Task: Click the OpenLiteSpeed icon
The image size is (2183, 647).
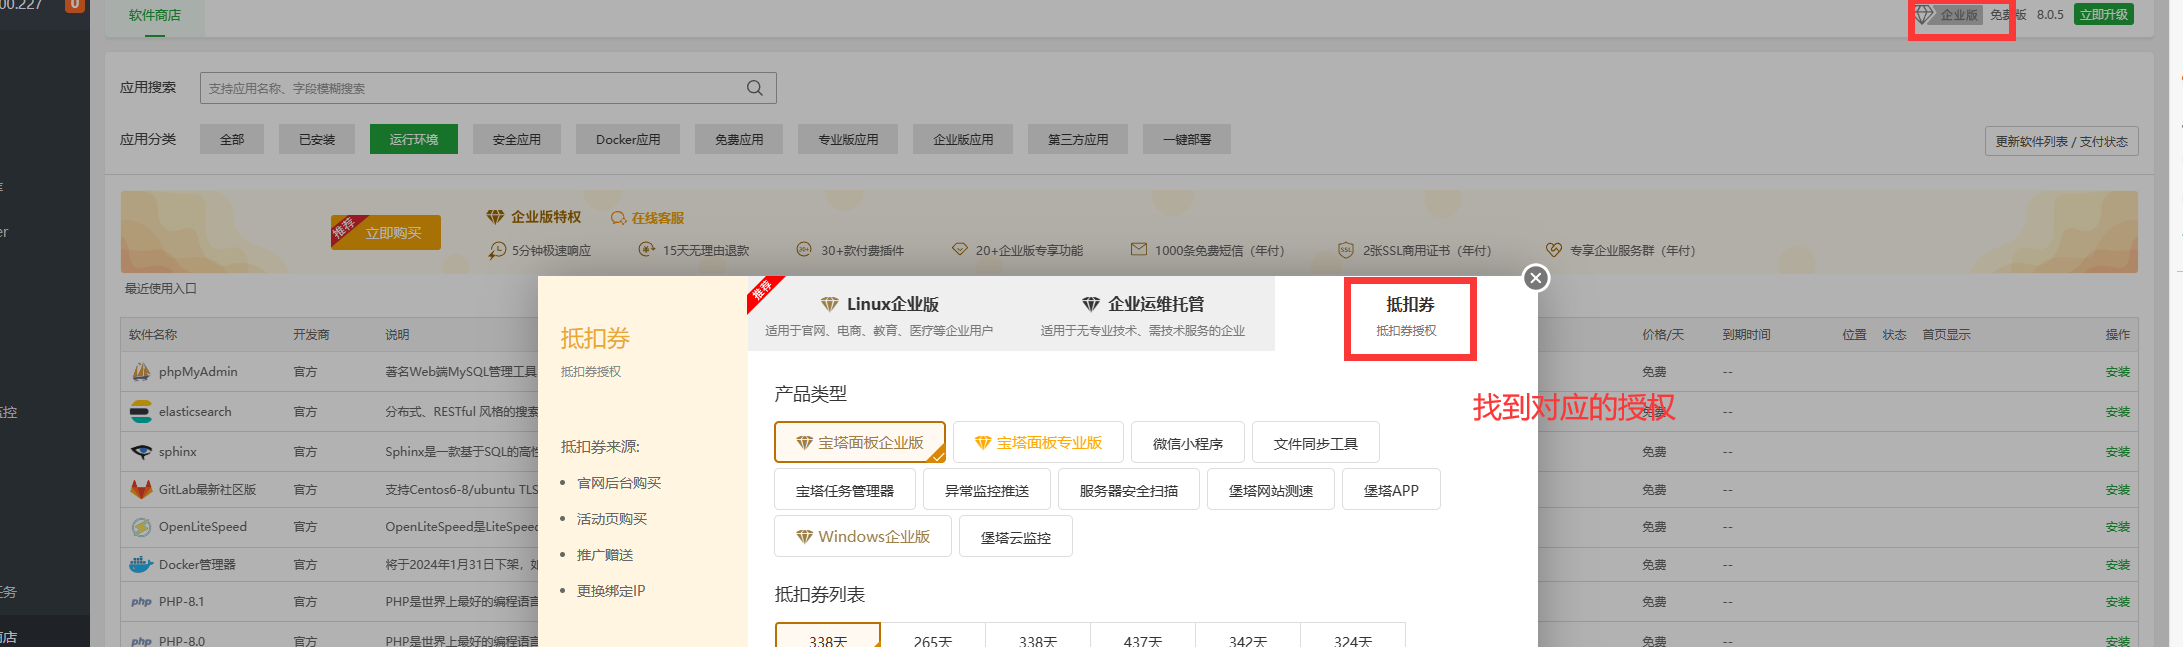Action: [x=141, y=527]
